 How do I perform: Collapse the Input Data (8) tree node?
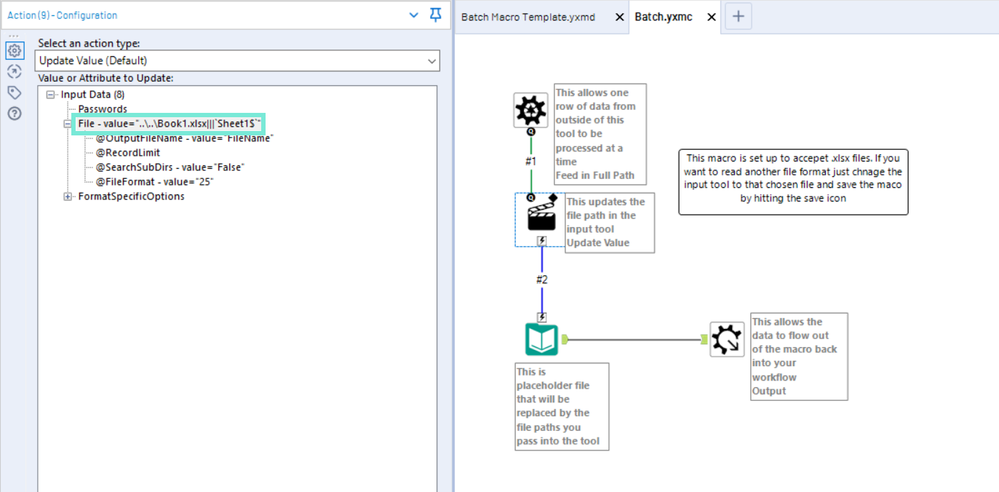tap(50, 94)
